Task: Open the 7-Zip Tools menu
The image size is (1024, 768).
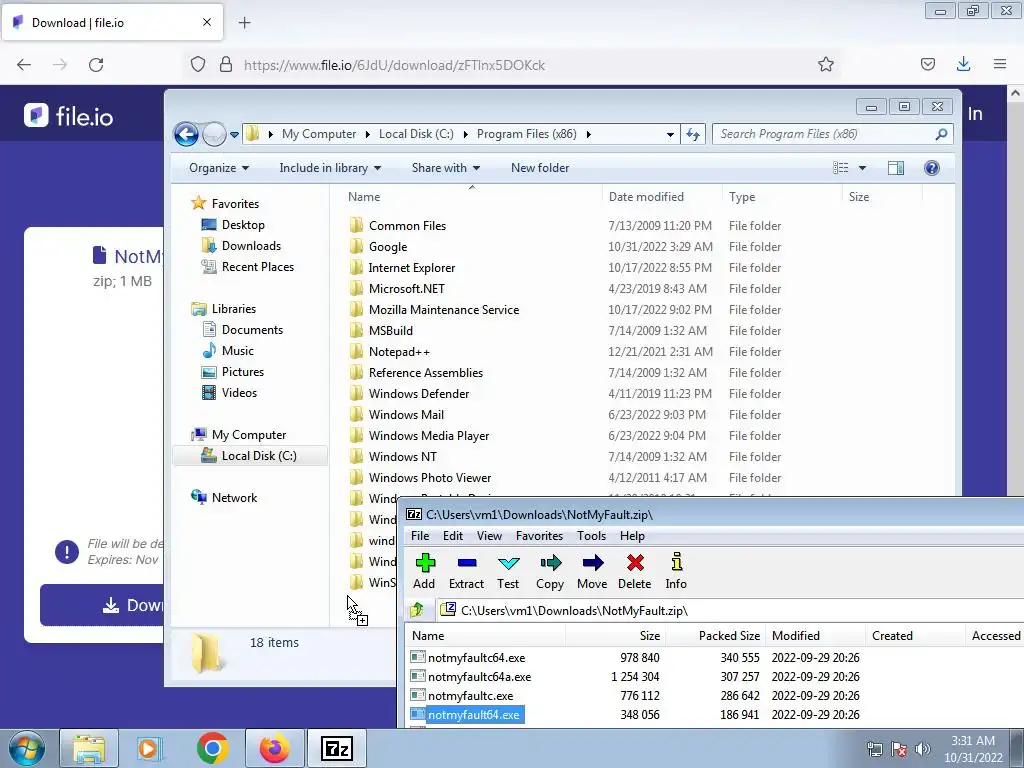Action: tap(592, 536)
